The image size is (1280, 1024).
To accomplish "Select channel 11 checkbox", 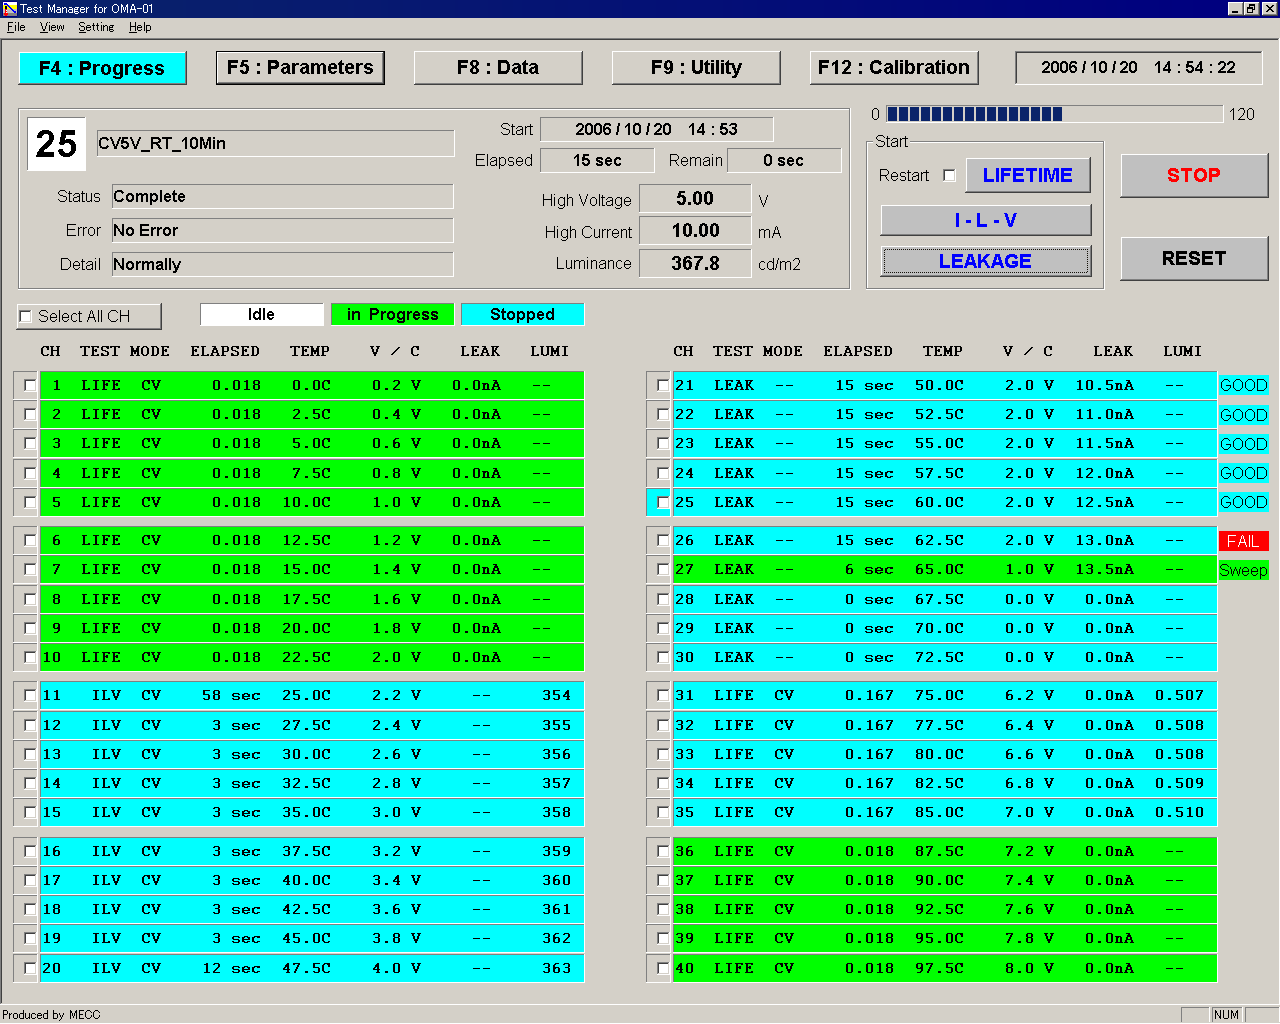I will (x=29, y=695).
